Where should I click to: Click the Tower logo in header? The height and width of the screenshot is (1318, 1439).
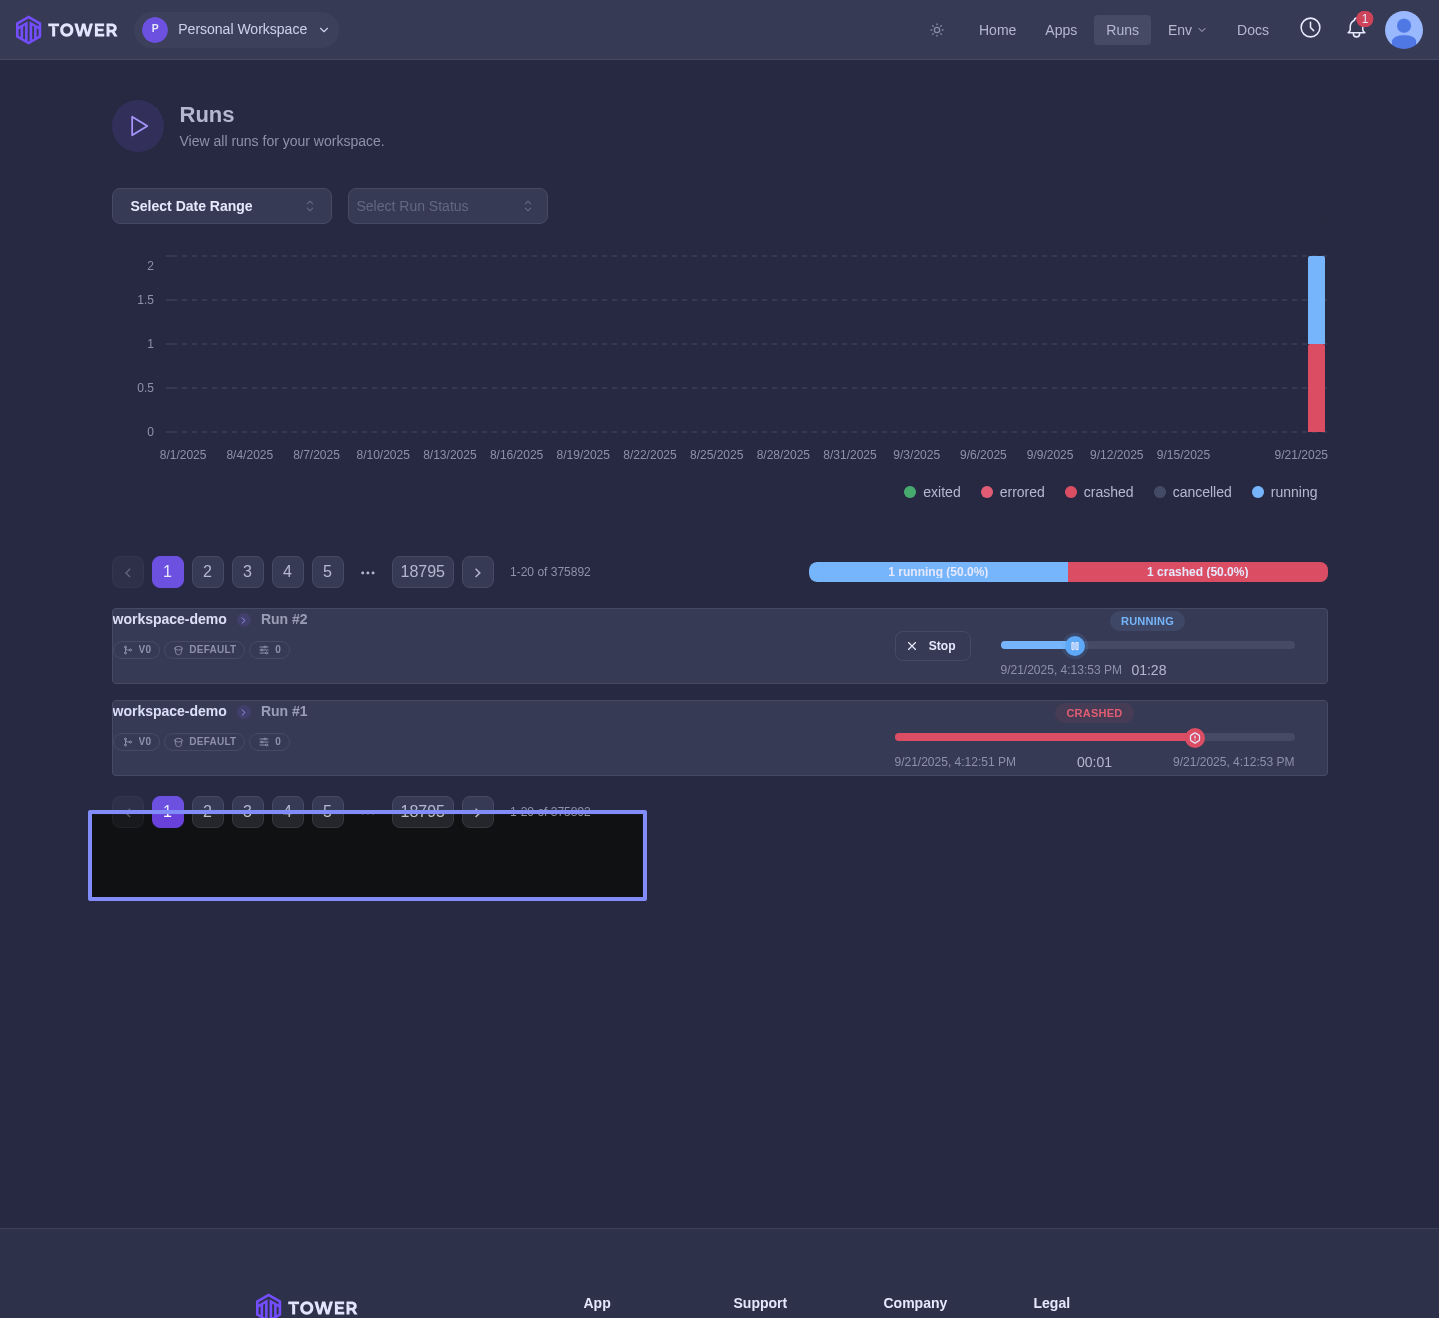tap(67, 30)
